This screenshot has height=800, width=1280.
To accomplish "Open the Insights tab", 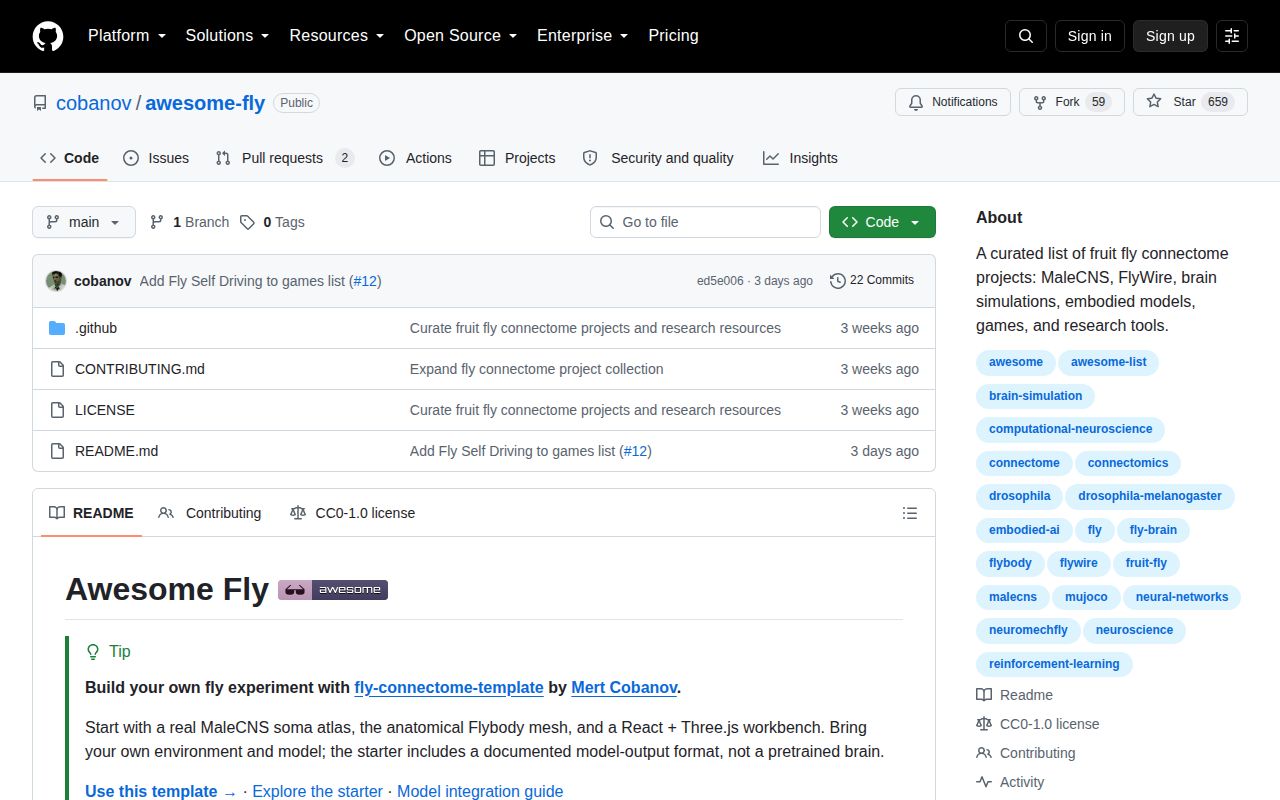I will [800, 158].
